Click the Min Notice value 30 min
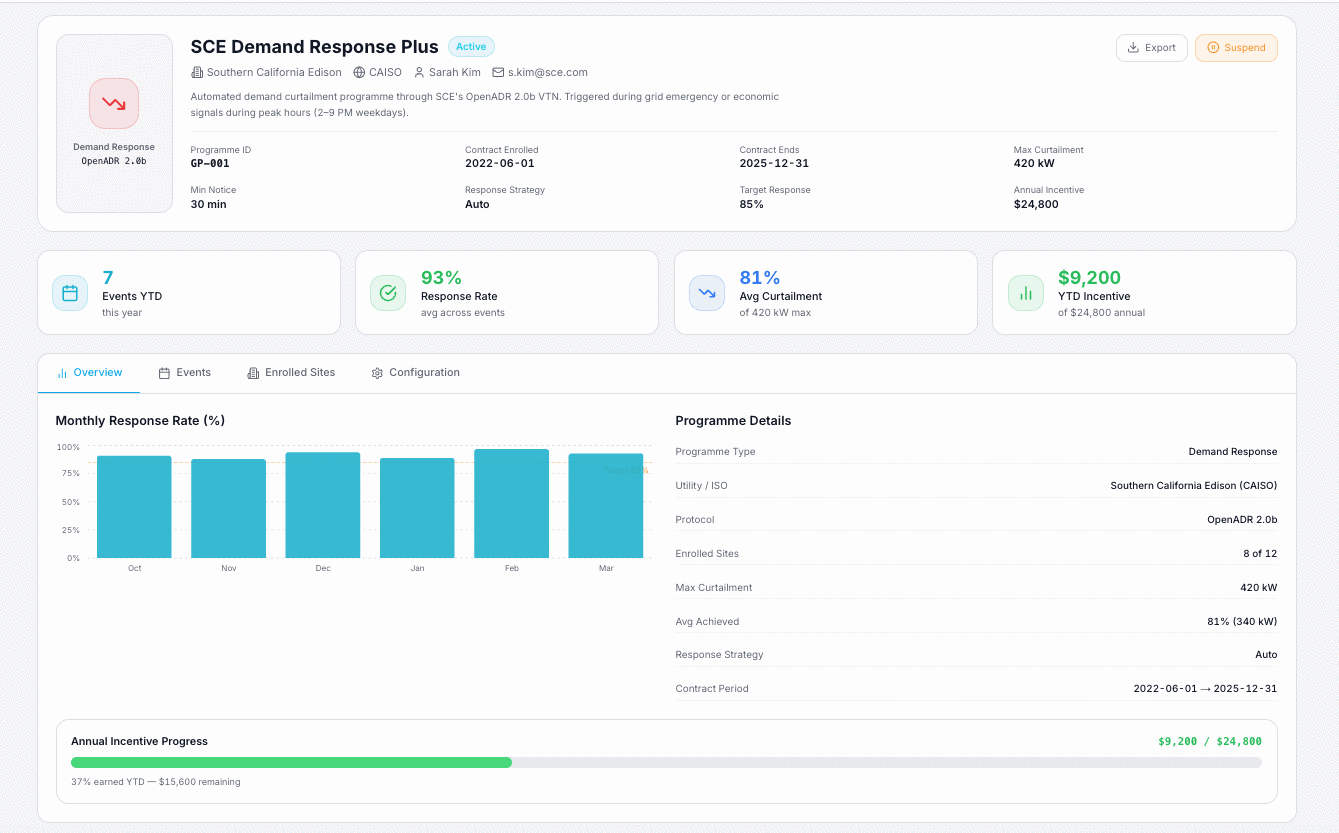This screenshot has width=1339, height=833. (x=209, y=204)
